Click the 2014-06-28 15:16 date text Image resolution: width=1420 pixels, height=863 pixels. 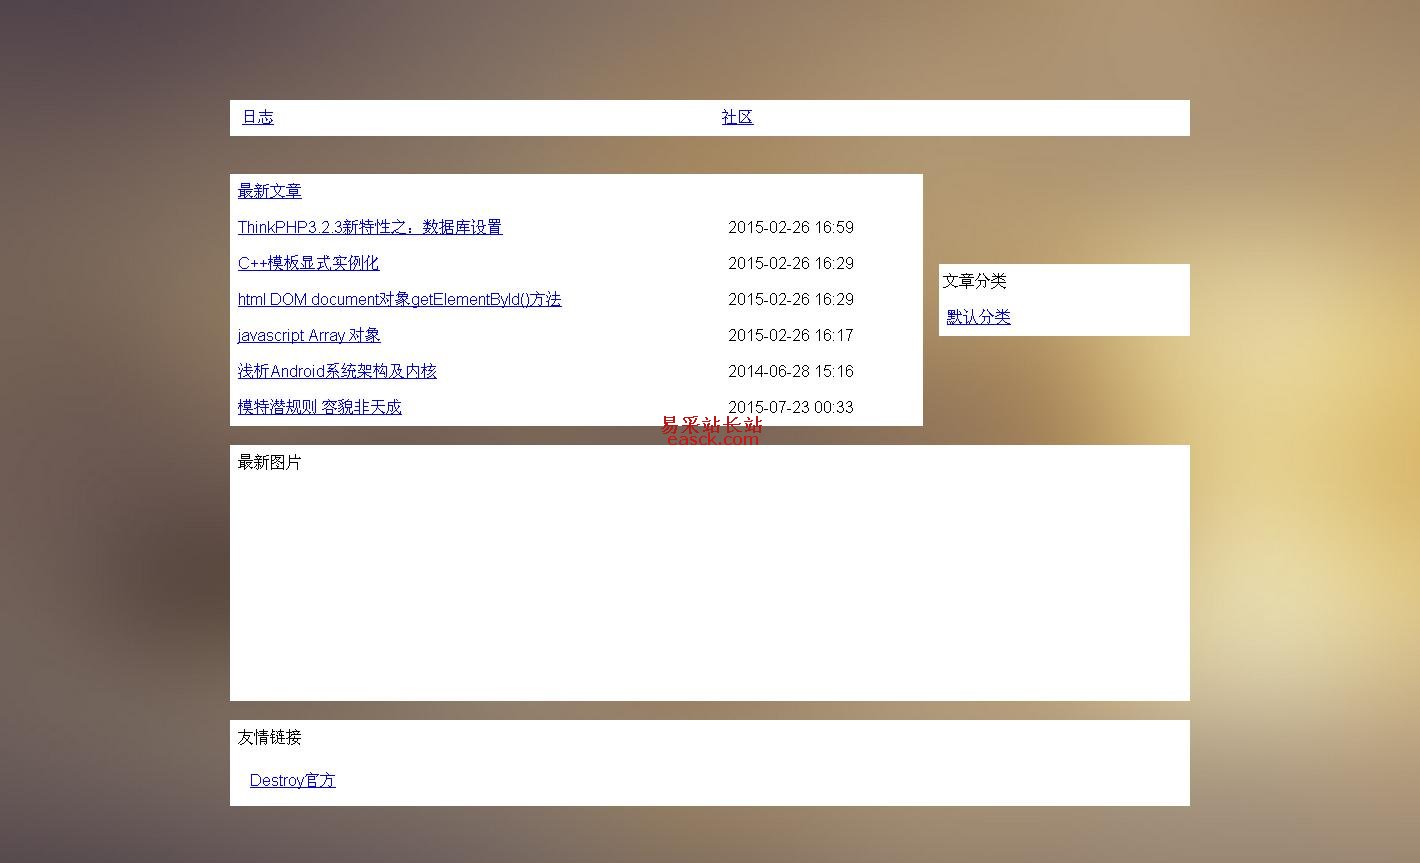[x=790, y=371]
